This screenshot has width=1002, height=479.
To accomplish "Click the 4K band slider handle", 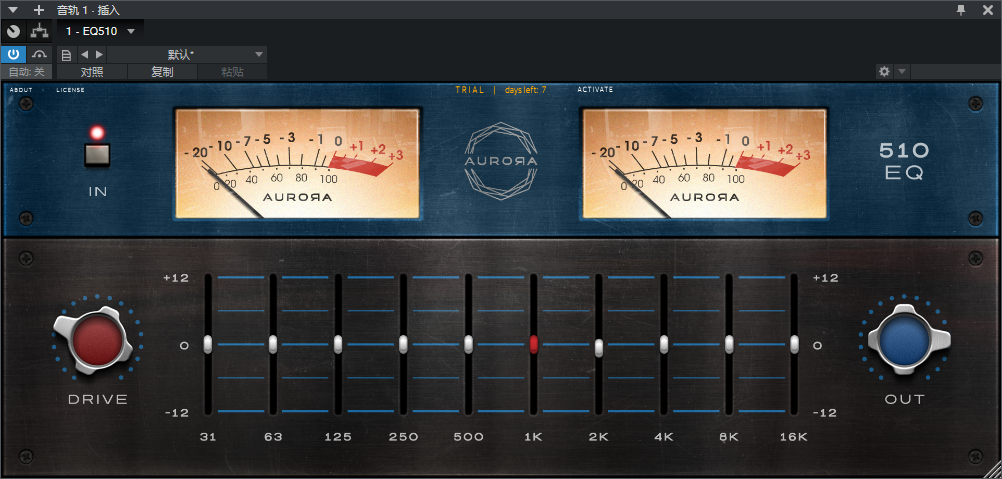I will point(664,344).
